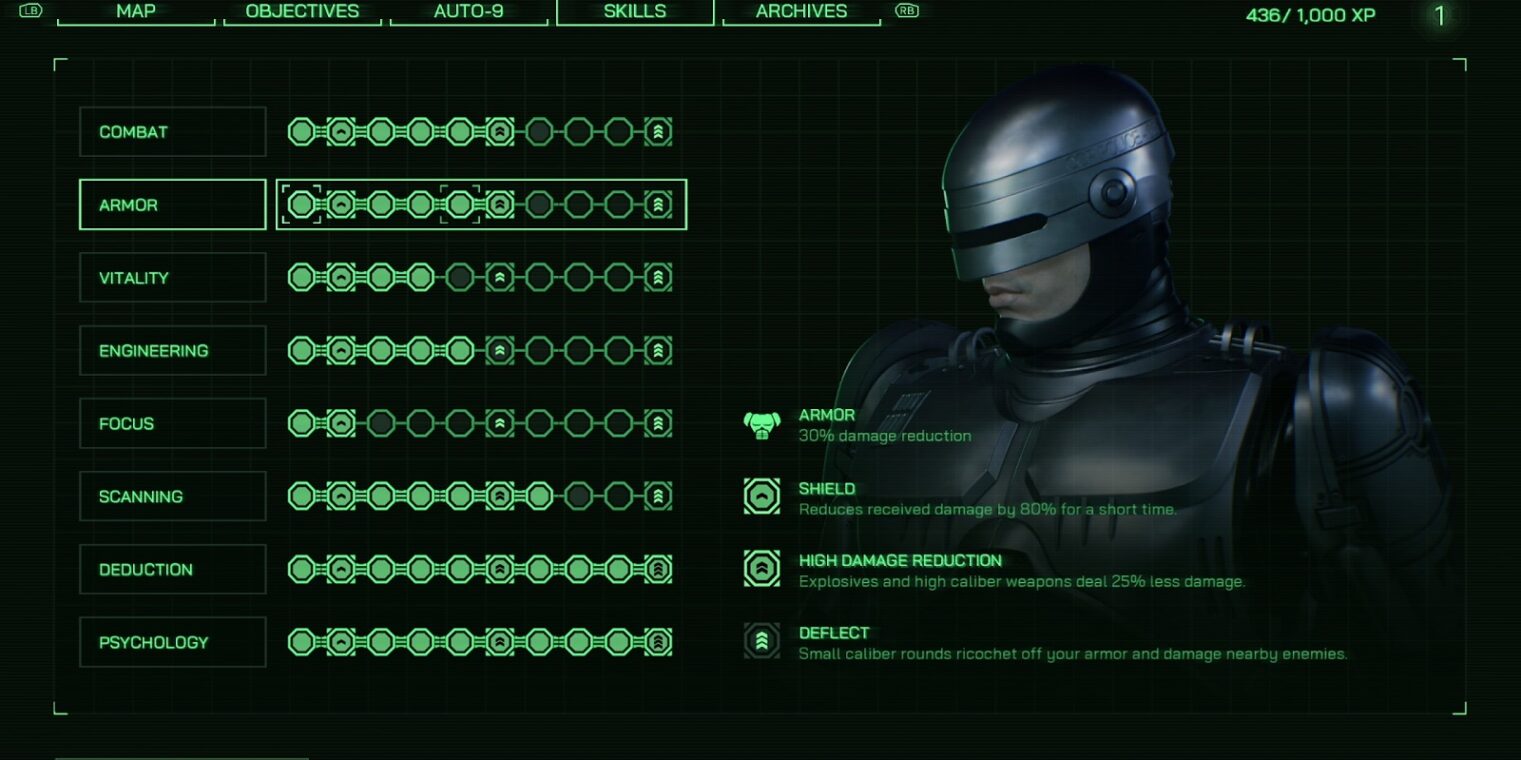Click the 'HIGH DAMAGE REDUCTION' perk title
The width and height of the screenshot is (1521, 760).
[x=900, y=561]
